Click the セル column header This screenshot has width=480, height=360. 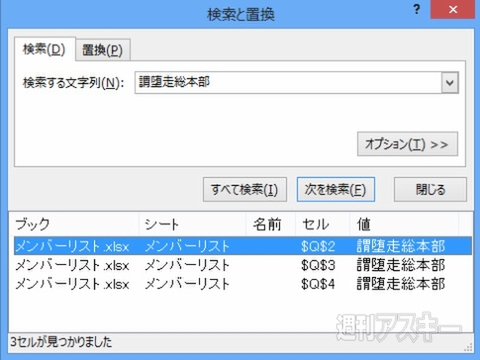click(x=323, y=224)
